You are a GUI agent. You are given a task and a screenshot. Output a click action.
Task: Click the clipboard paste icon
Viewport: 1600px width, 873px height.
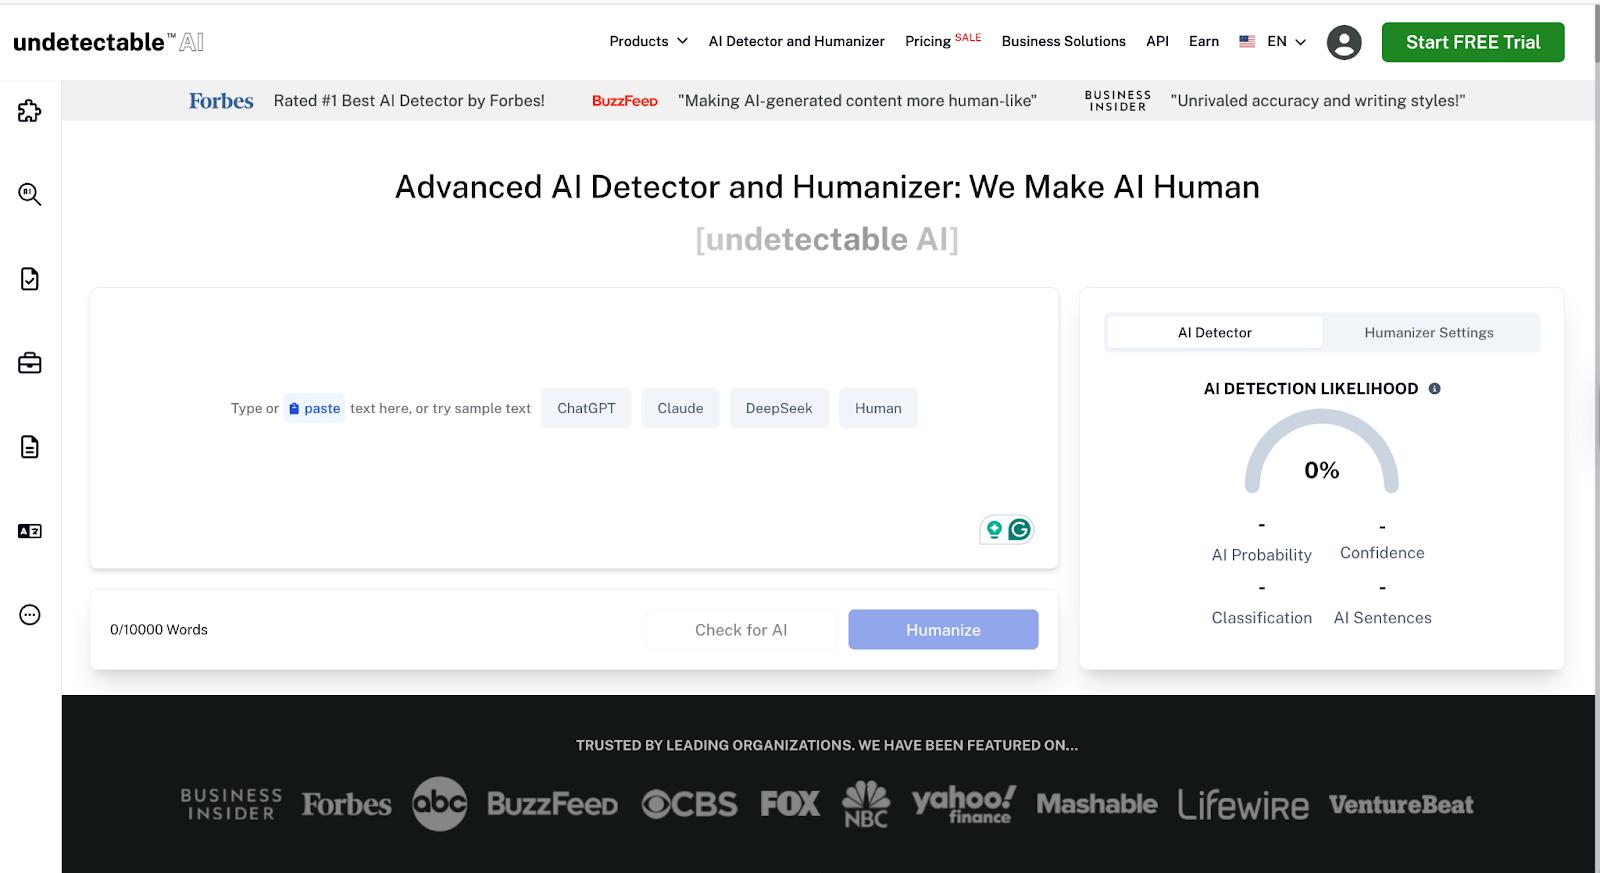point(294,408)
